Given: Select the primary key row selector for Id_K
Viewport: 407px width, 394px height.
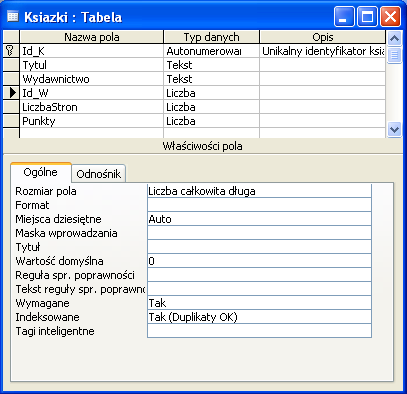Looking at the screenshot, I should point(11,51).
